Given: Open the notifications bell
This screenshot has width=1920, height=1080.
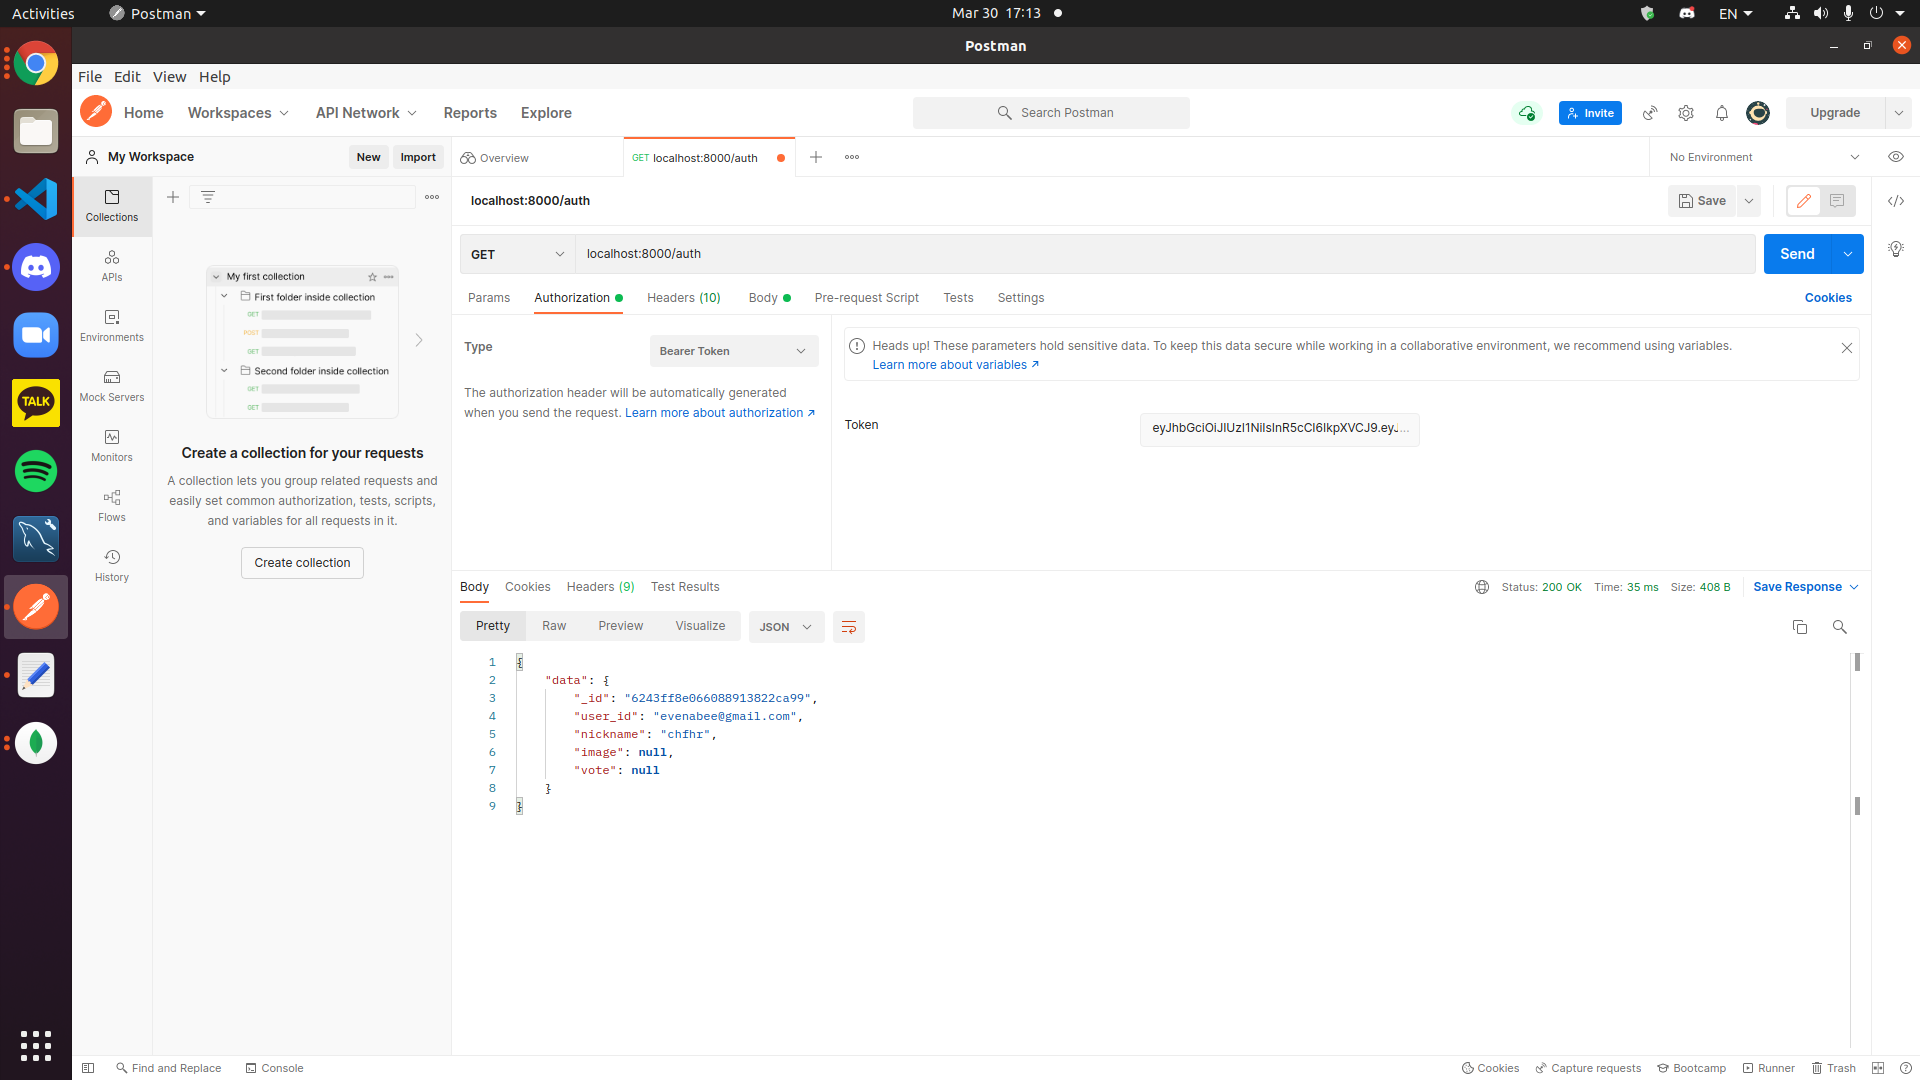Looking at the screenshot, I should [1722, 113].
